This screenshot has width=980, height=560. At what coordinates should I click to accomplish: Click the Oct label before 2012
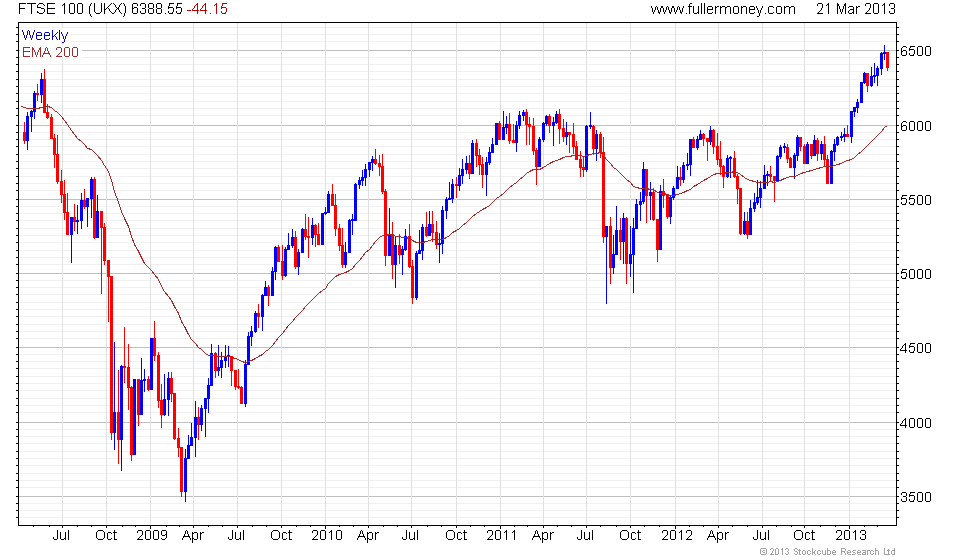[x=630, y=536]
